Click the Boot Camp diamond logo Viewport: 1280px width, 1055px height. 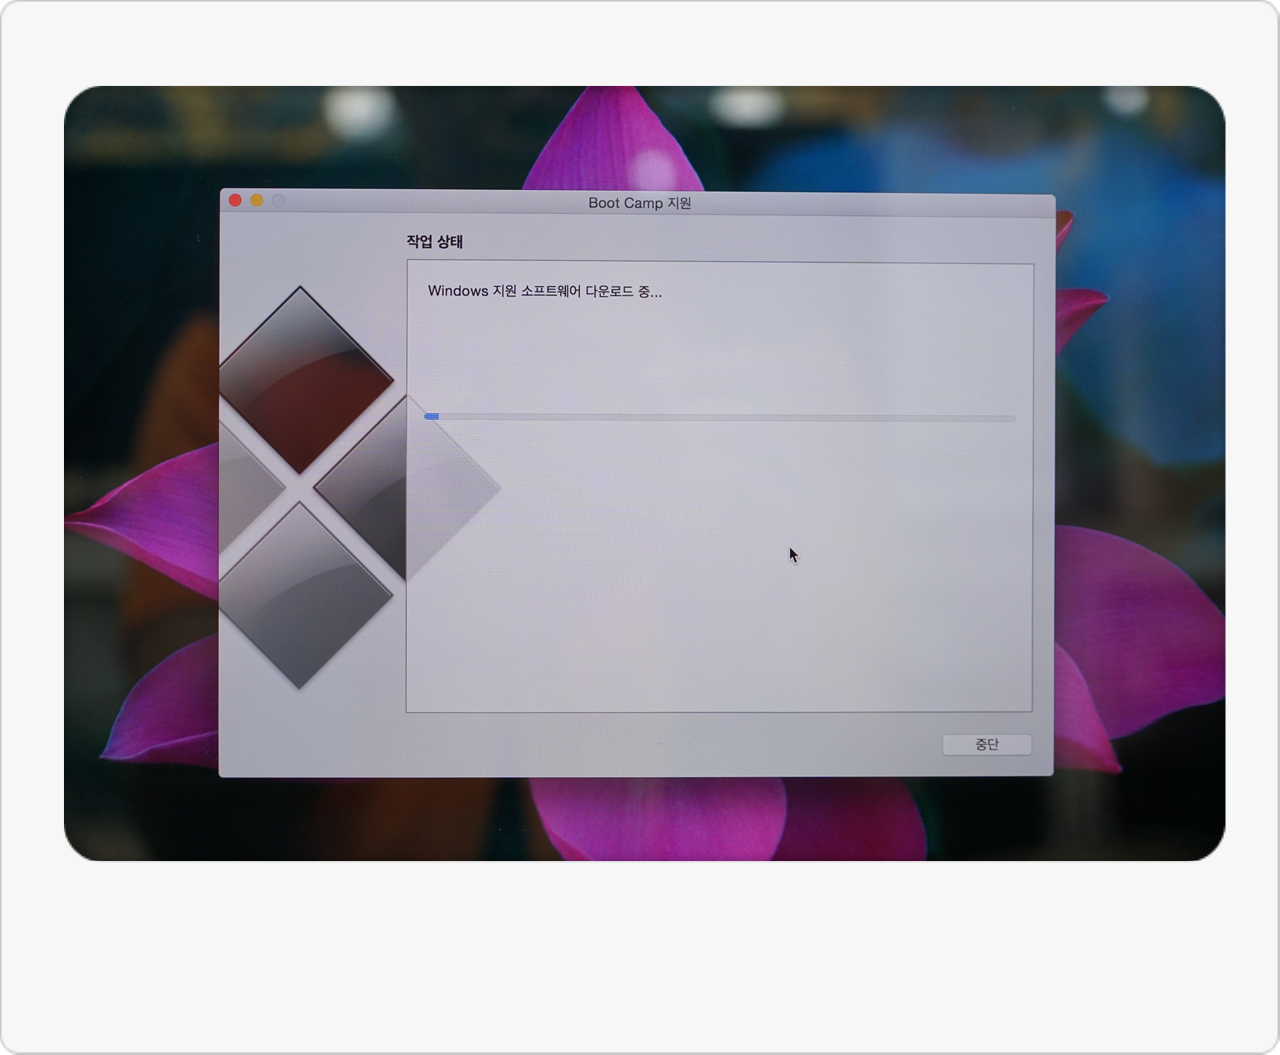[x=358, y=487]
